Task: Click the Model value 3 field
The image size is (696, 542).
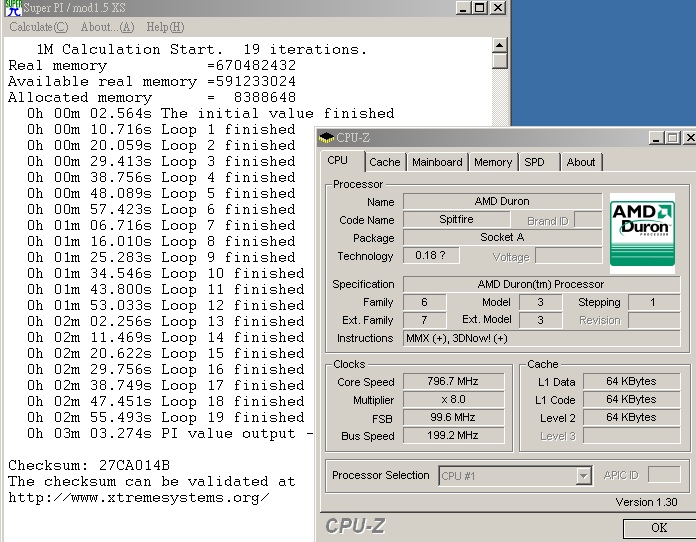Action: [540, 302]
